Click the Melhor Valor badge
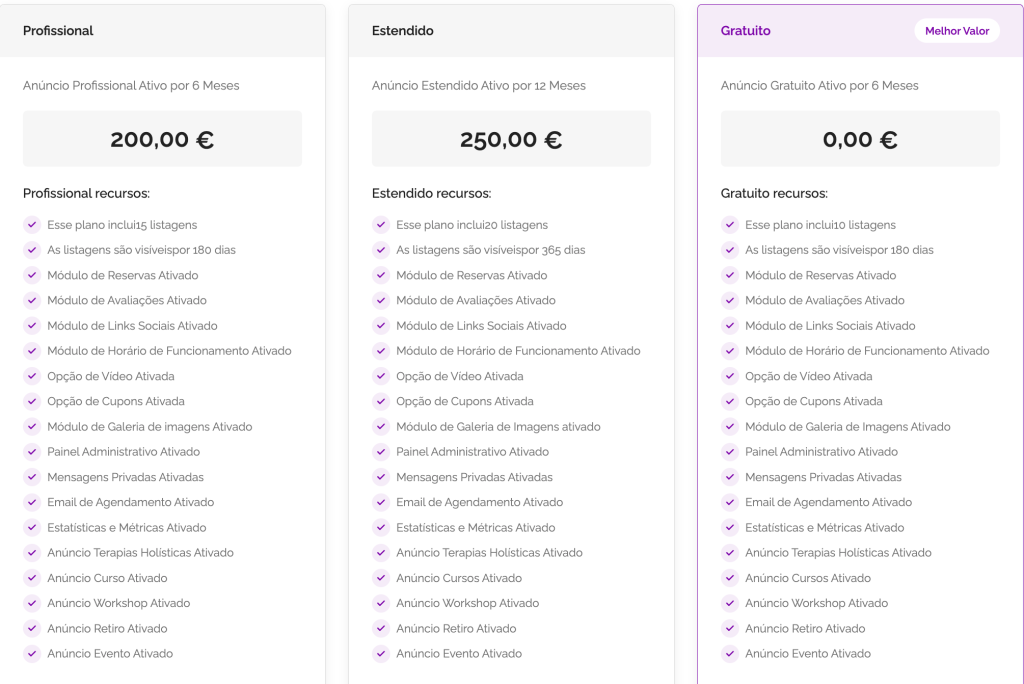Viewport: 1024px width, 684px height. click(x=957, y=31)
